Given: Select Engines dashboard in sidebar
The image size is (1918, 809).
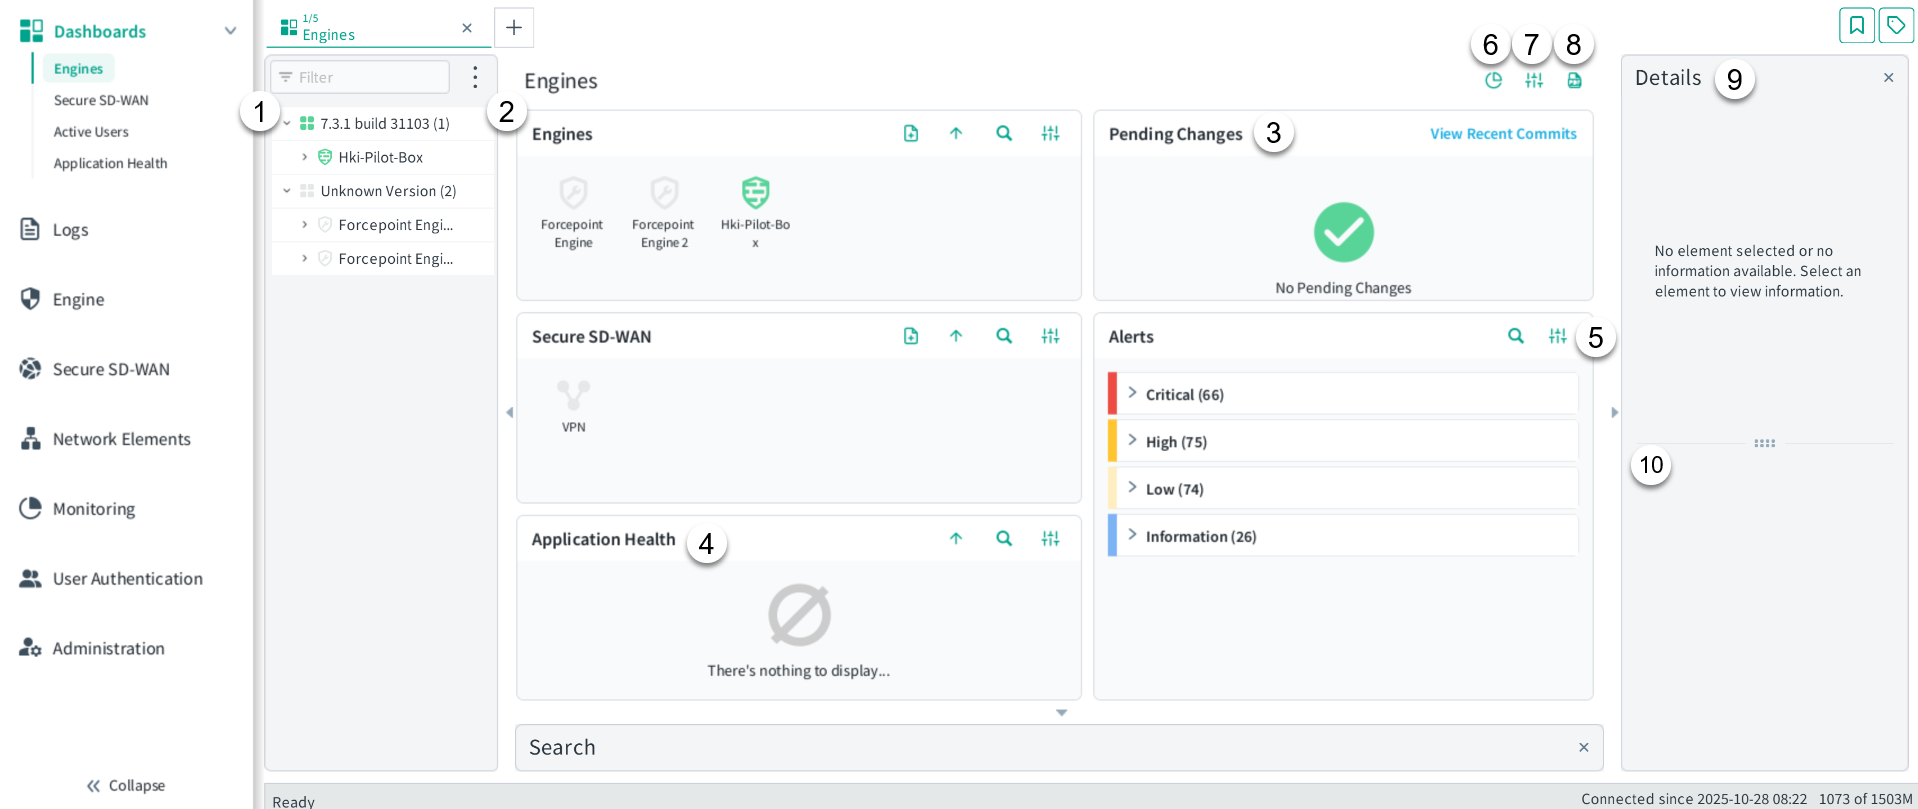Looking at the screenshot, I should [x=78, y=68].
